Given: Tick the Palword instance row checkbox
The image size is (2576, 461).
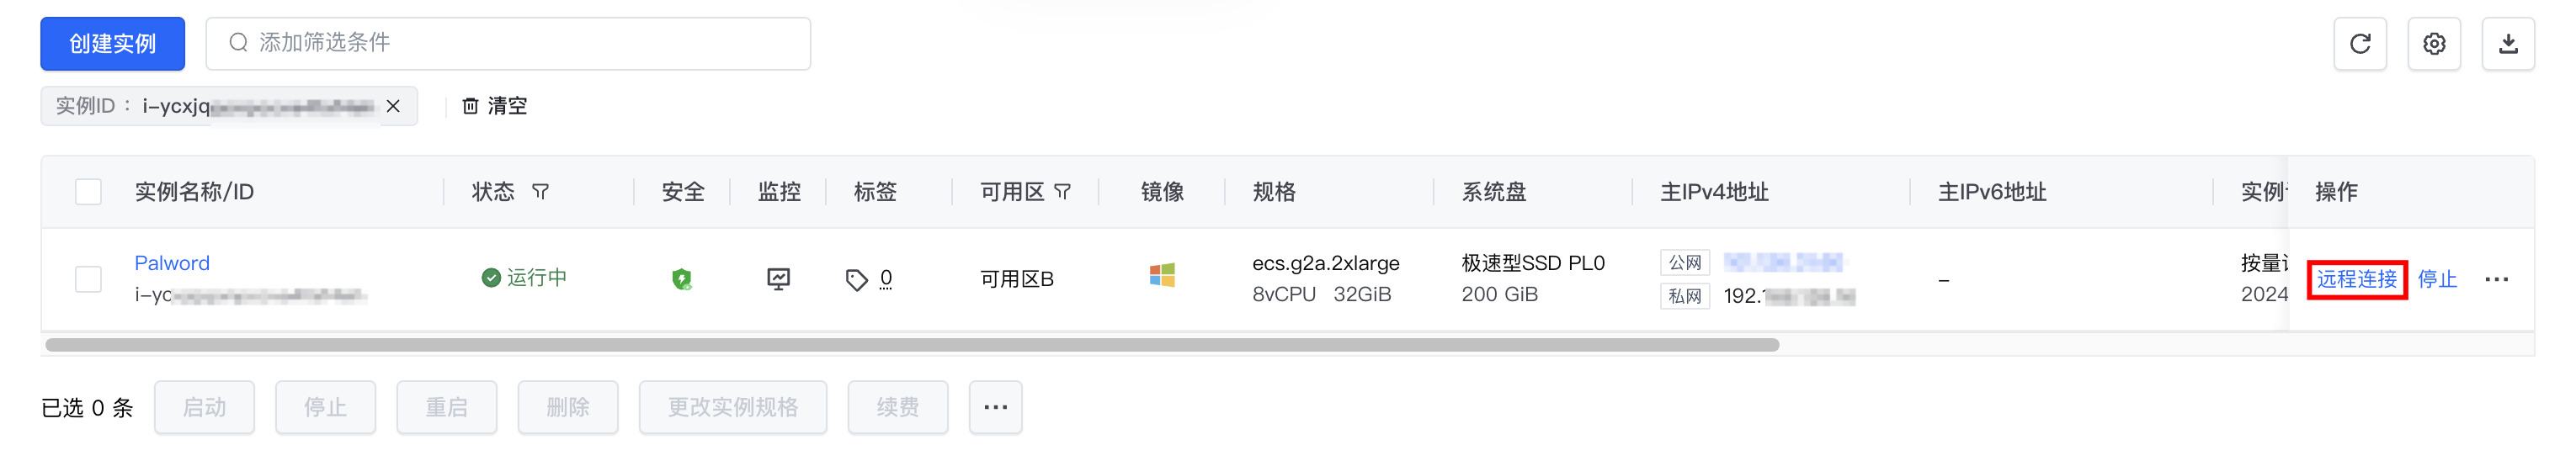Looking at the screenshot, I should (89, 279).
